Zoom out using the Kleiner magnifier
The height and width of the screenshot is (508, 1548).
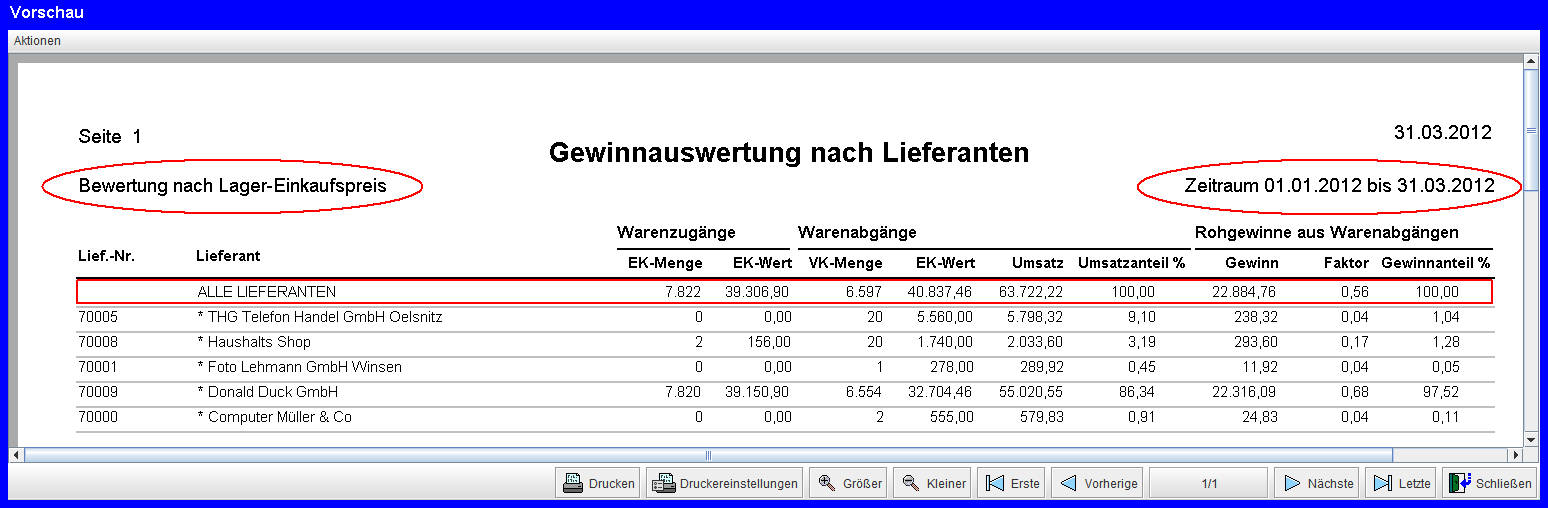[932, 483]
